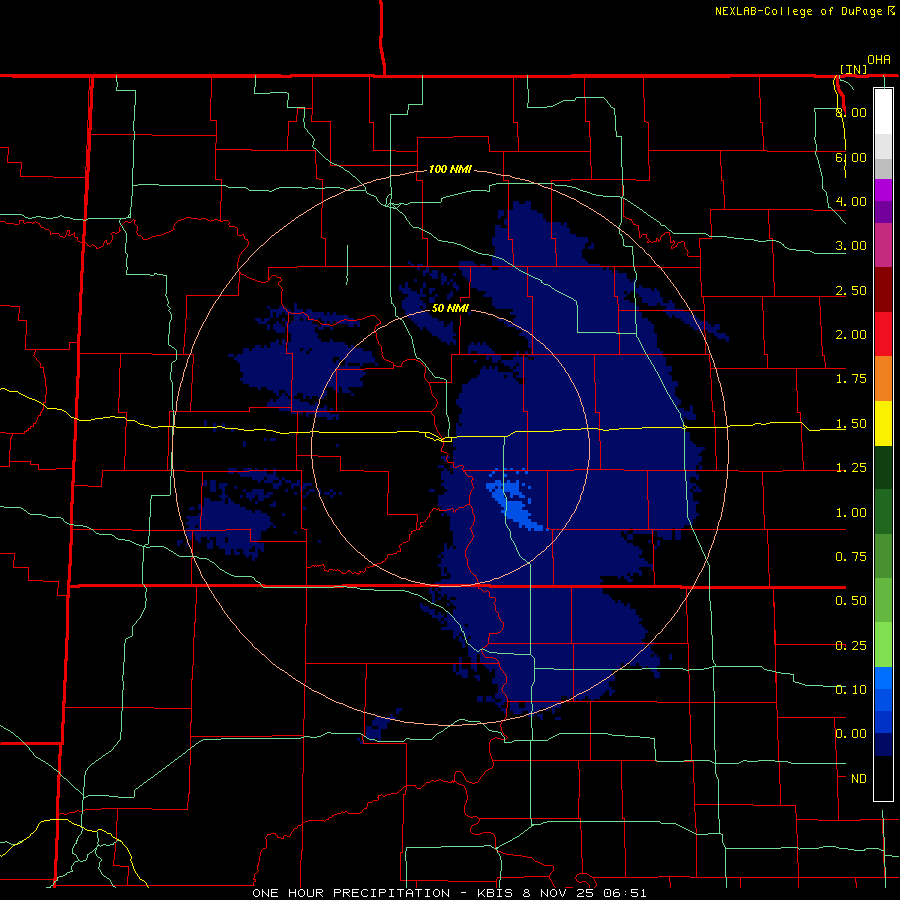The width and height of the screenshot is (900, 900).
Task: Click the 6.00 legend value
Action: tap(851, 157)
